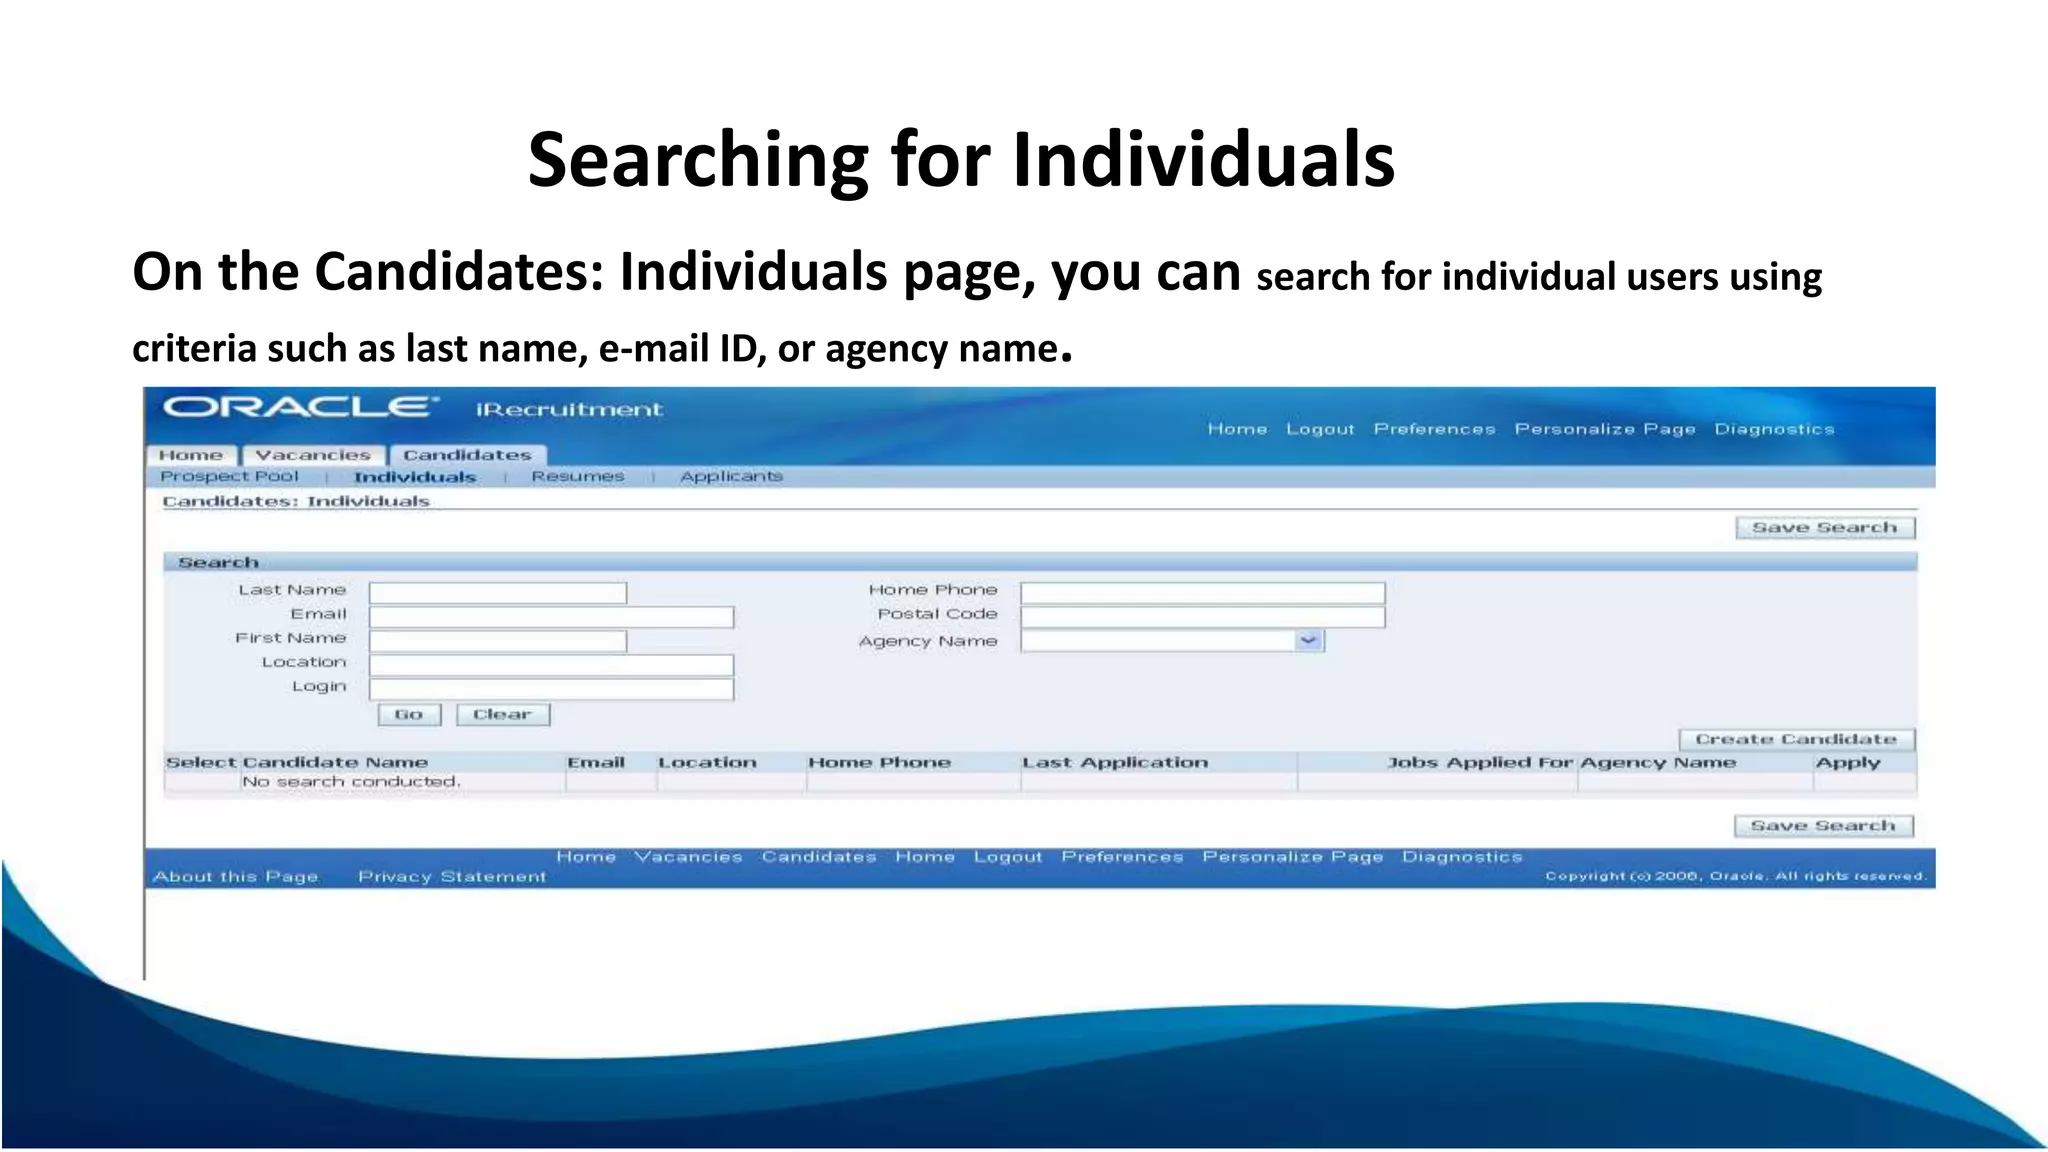Click Jobs Applied For column header

tap(1480, 763)
